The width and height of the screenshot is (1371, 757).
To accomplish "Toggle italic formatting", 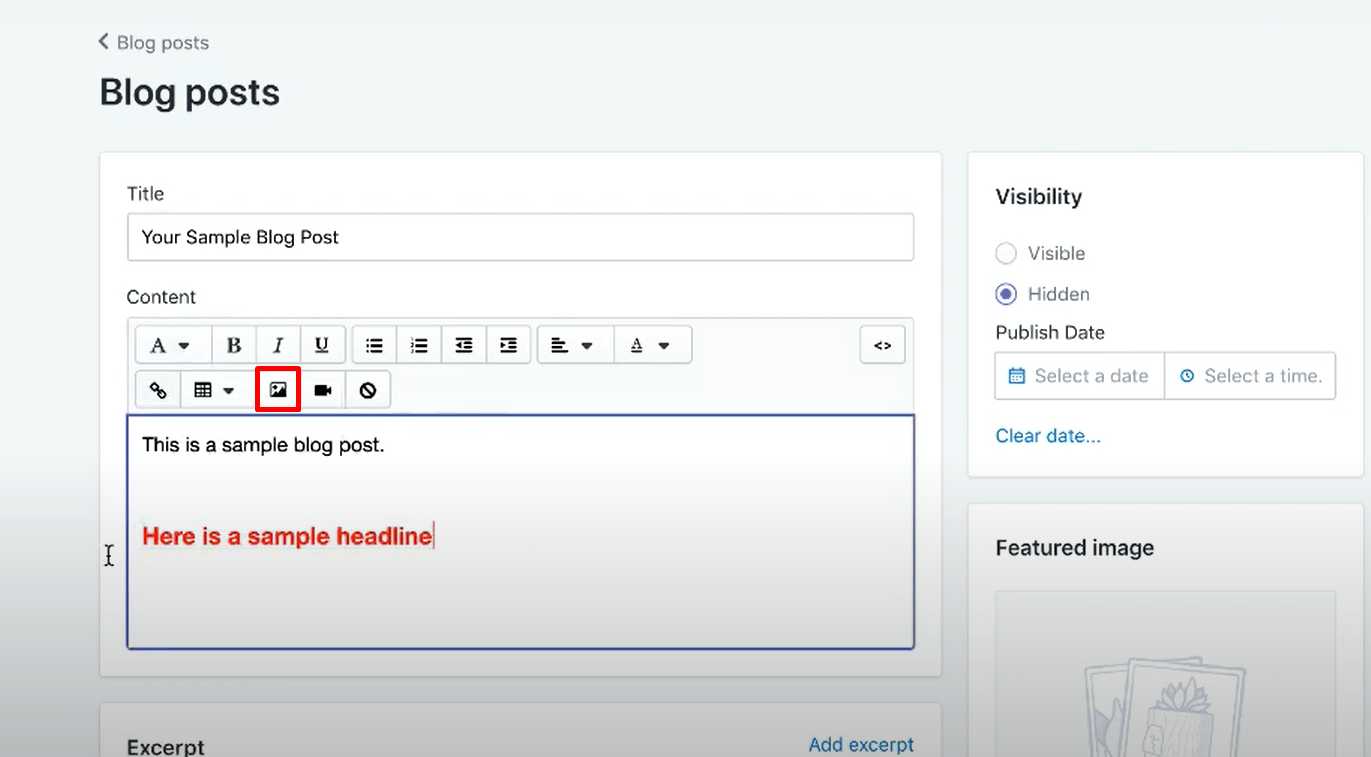I will click(x=278, y=345).
